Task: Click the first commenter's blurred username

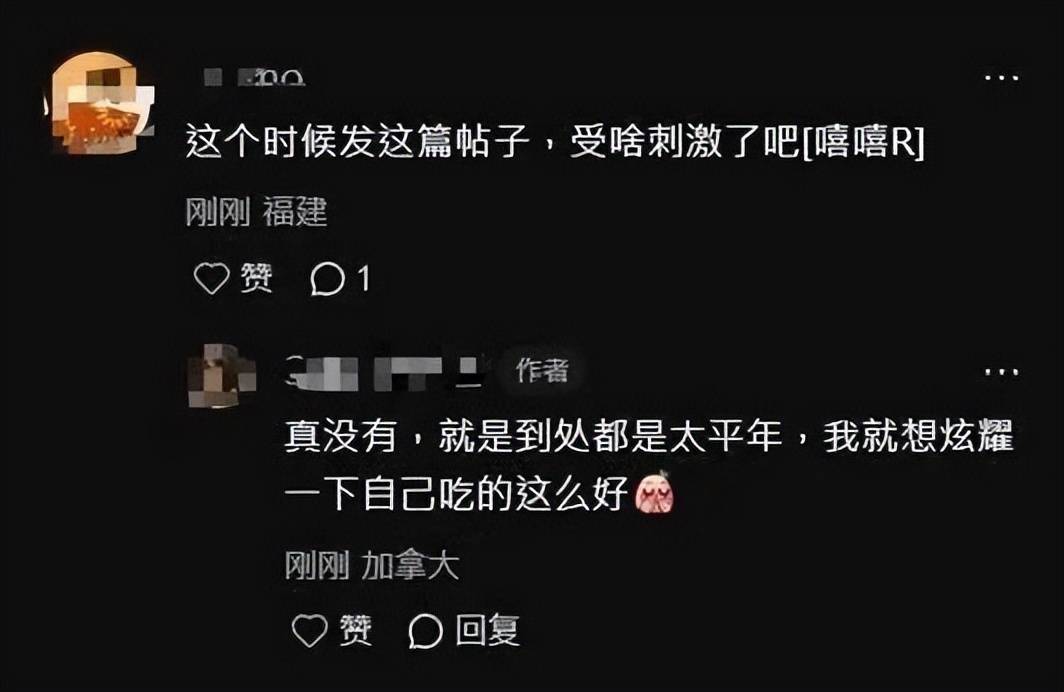Action: click(x=254, y=77)
